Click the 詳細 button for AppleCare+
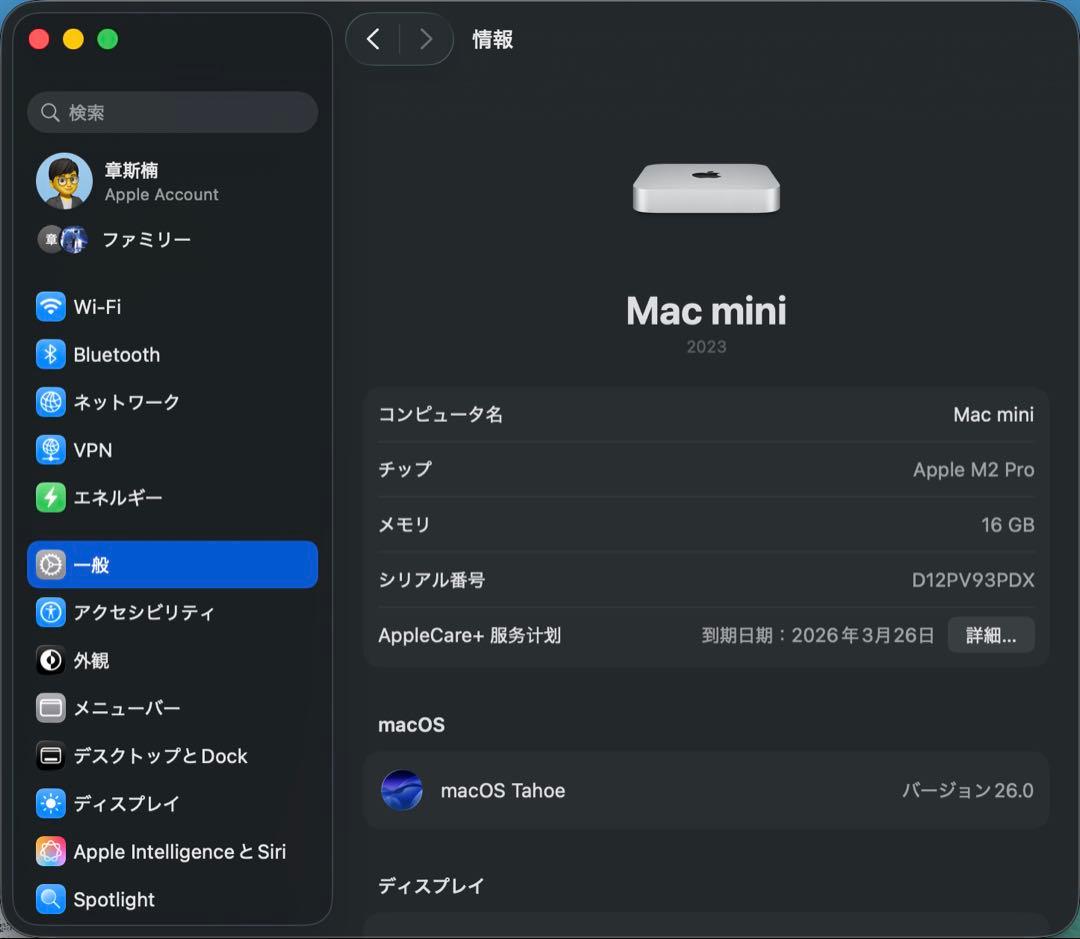Viewport: 1080px width, 939px height. pyautogui.click(x=991, y=634)
